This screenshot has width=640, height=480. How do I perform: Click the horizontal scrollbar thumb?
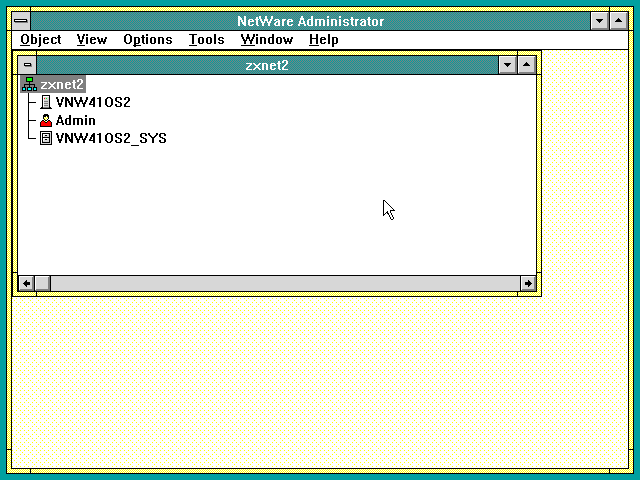click(x=42, y=283)
